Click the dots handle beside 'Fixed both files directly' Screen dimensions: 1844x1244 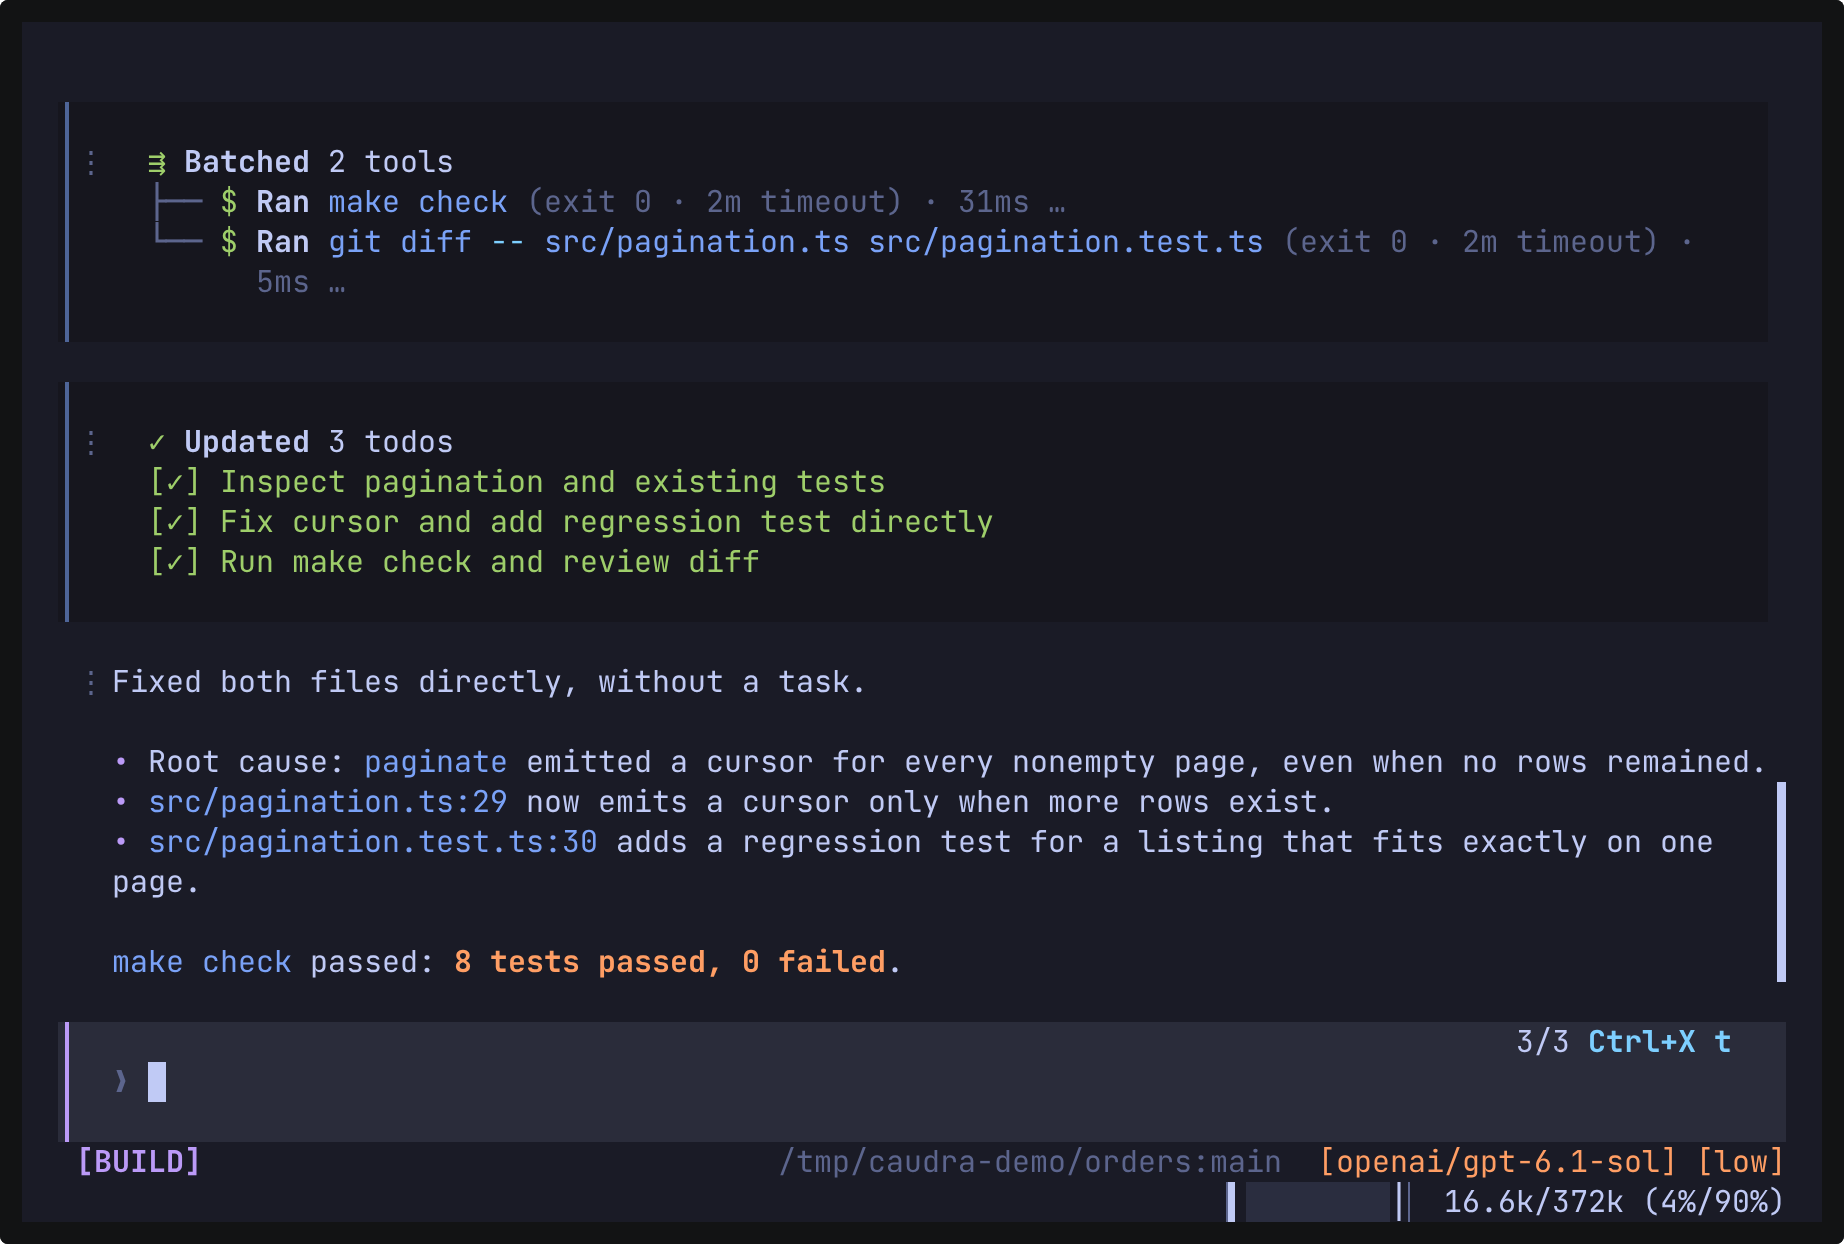[91, 682]
